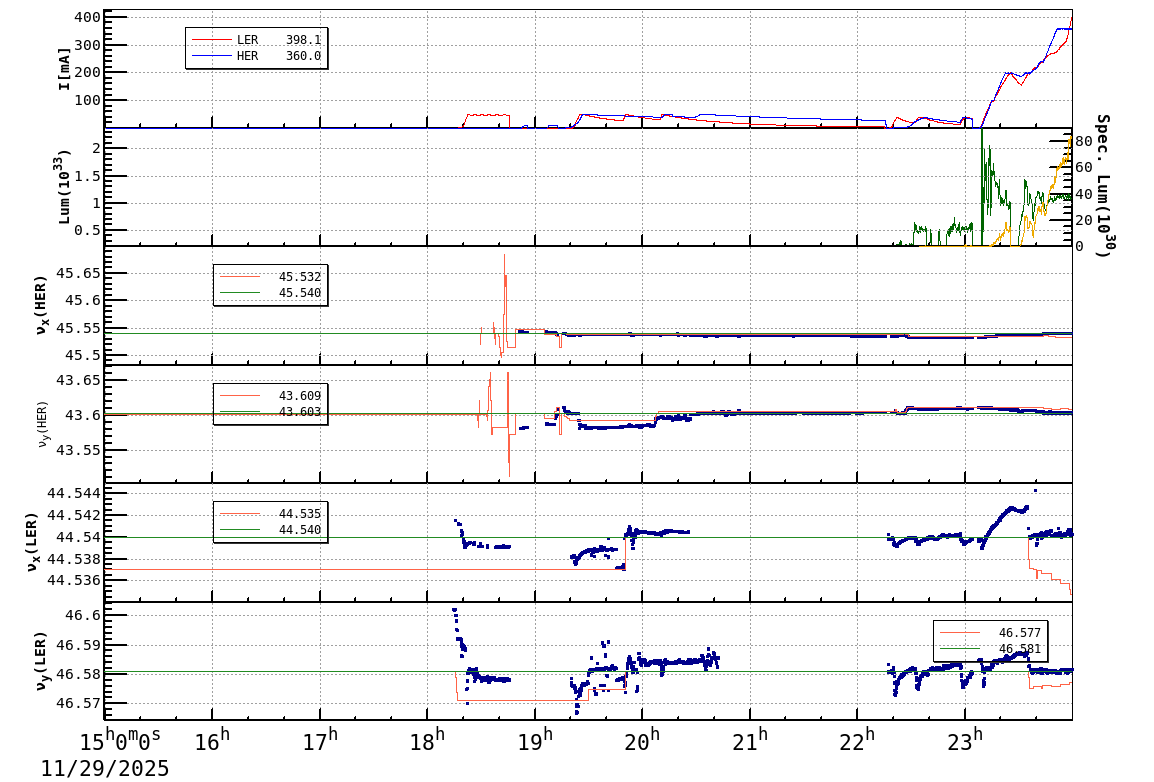Click the 44.535 legend entry
The image size is (1154, 782).
click(x=269, y=514)
